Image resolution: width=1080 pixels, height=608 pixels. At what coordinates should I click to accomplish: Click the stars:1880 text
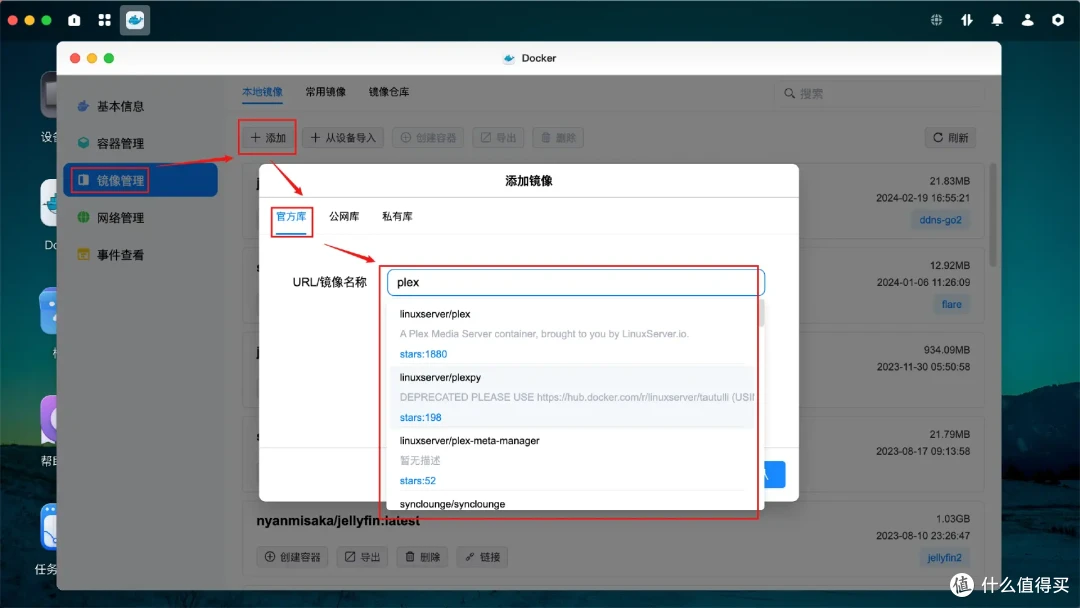point(423,354)
